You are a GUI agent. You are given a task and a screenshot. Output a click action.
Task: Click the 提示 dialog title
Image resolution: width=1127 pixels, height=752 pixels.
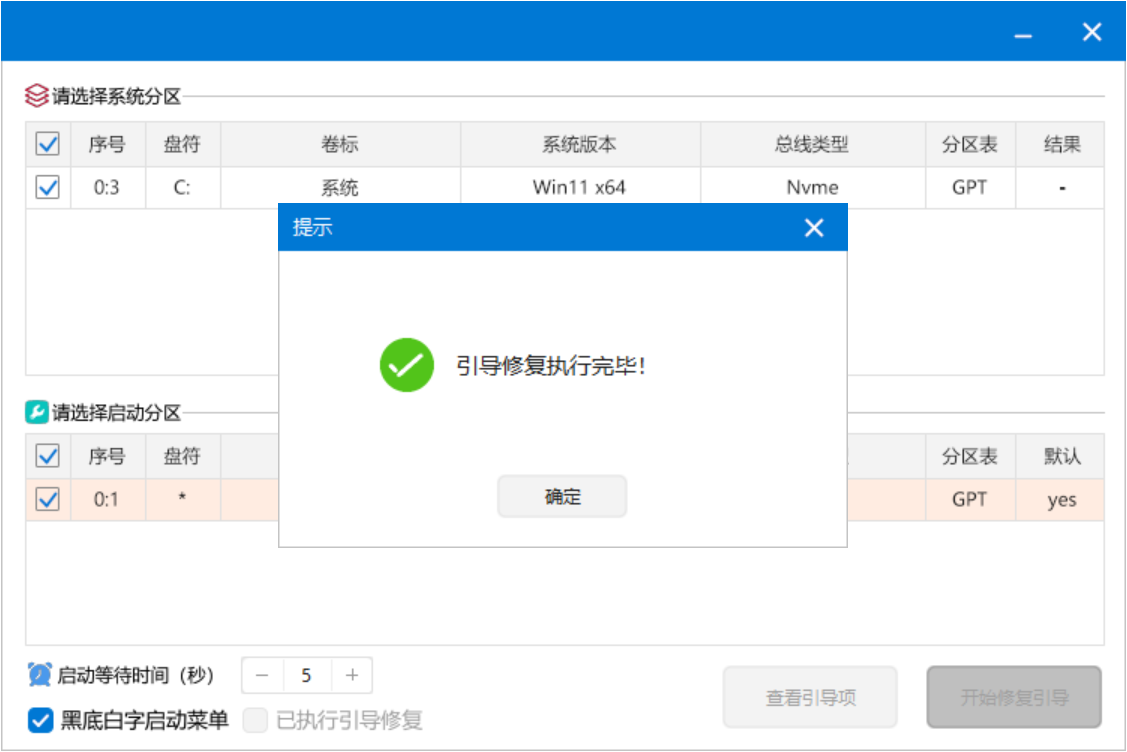[x=313, y=228]
